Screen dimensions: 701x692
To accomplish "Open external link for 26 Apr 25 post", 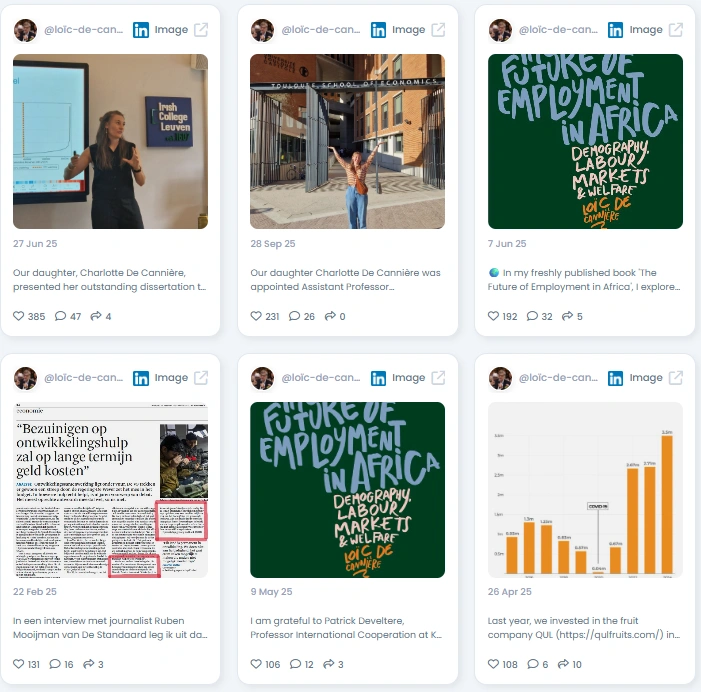I will pyautogui.click(x=676, y=378).
